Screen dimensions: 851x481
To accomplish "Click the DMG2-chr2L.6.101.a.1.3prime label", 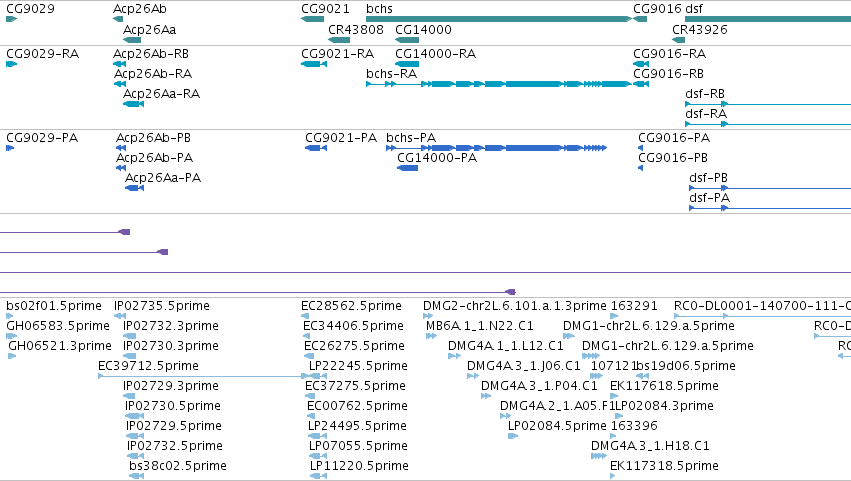I will (515, 306).
